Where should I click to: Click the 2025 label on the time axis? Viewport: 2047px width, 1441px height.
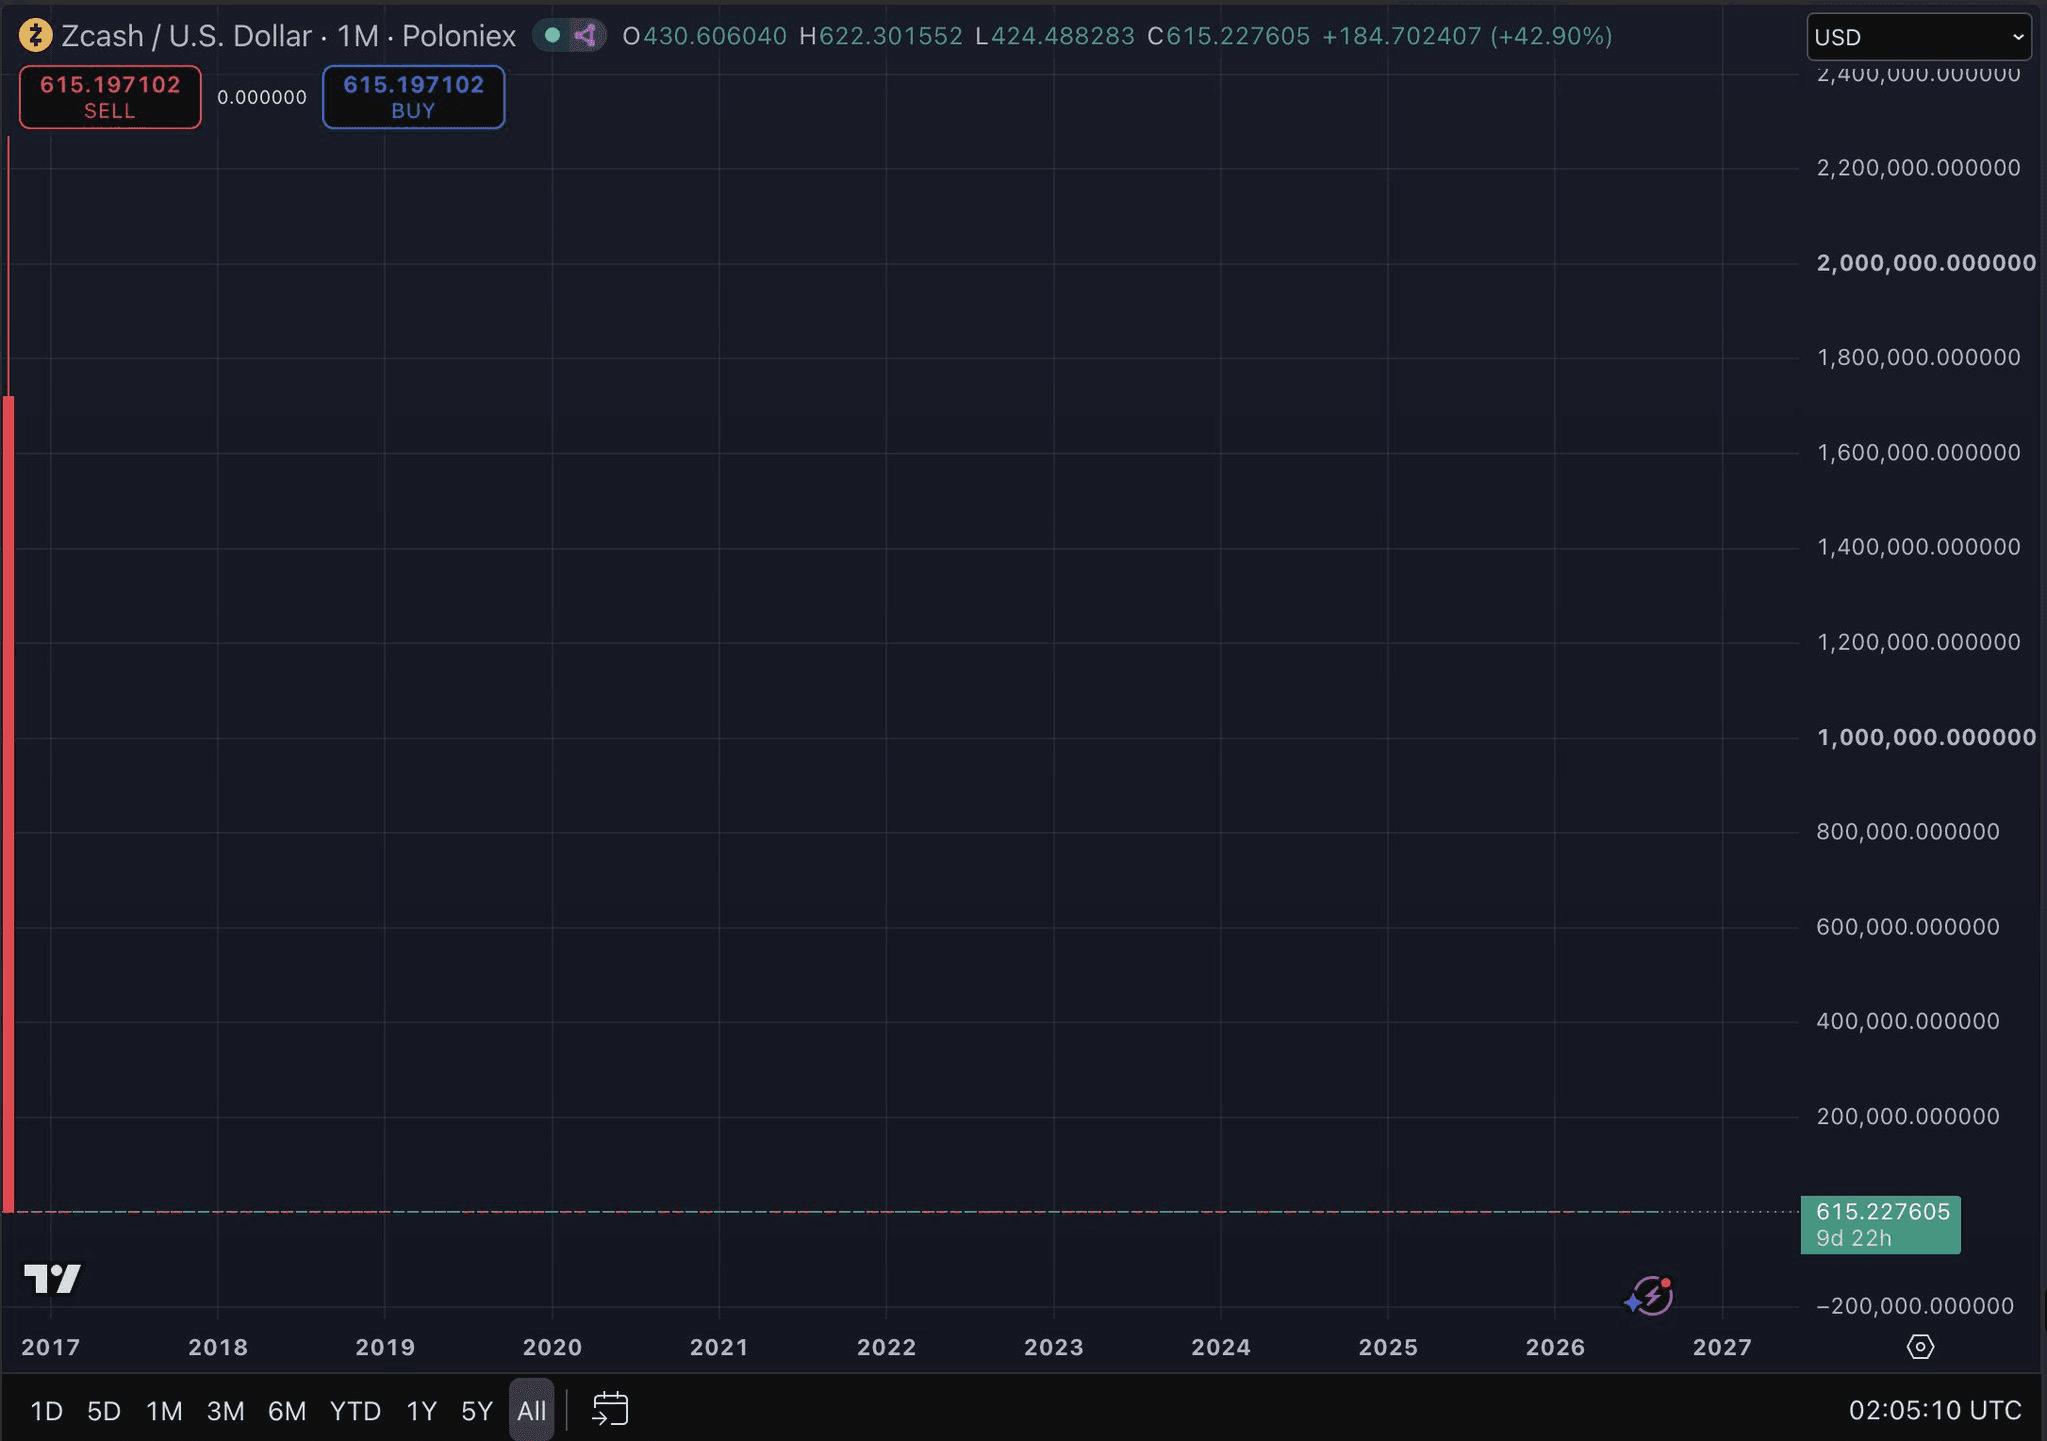click(1388, 1347)
